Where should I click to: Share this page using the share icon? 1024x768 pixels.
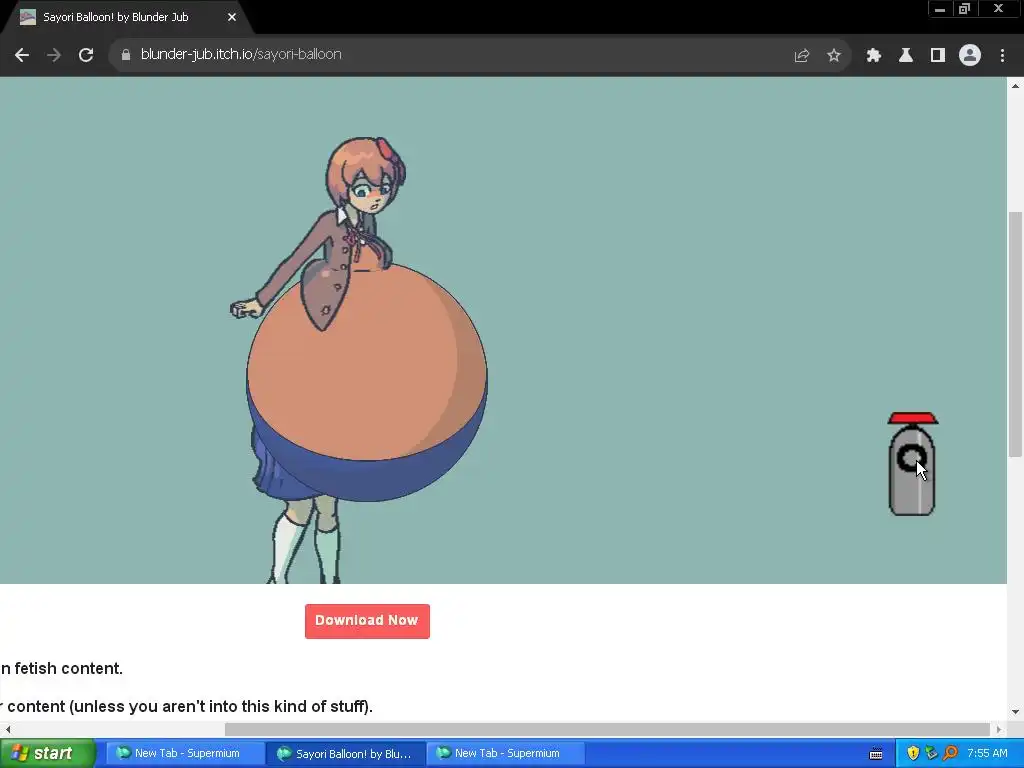click(802, 56)
